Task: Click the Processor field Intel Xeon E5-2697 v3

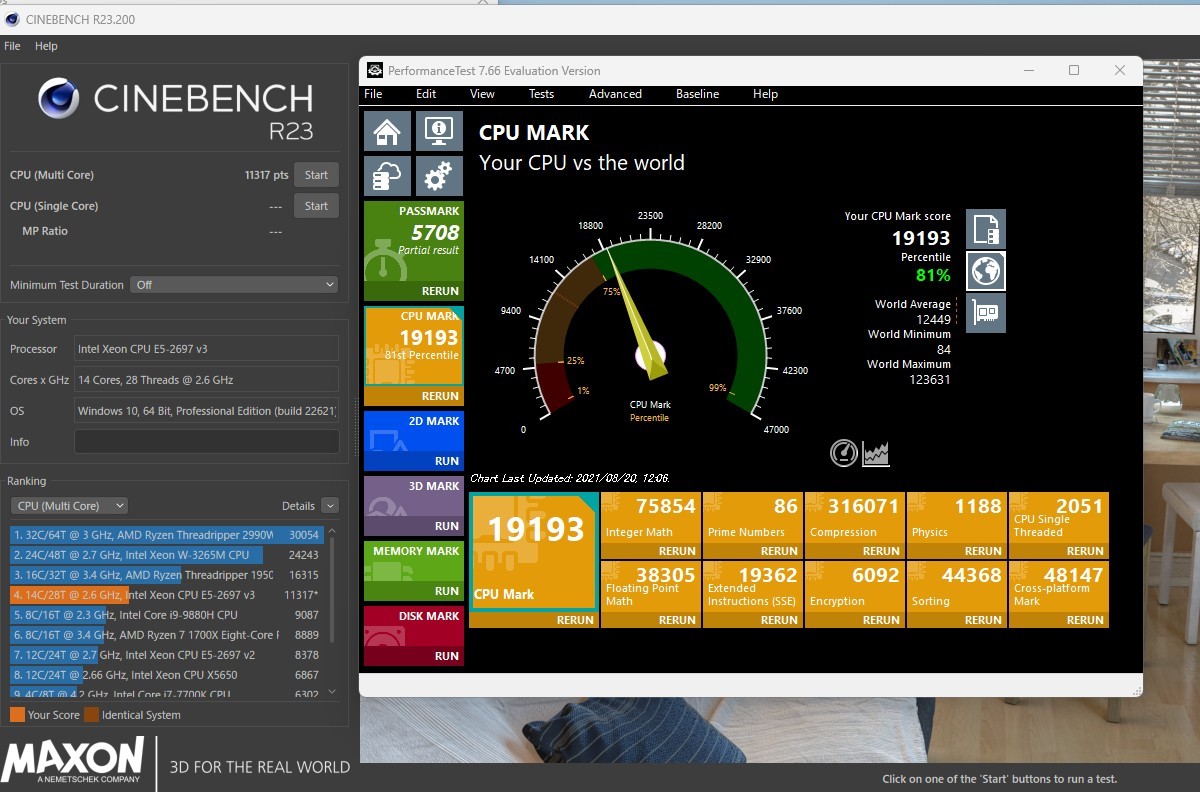Action: tap(207, 349)
